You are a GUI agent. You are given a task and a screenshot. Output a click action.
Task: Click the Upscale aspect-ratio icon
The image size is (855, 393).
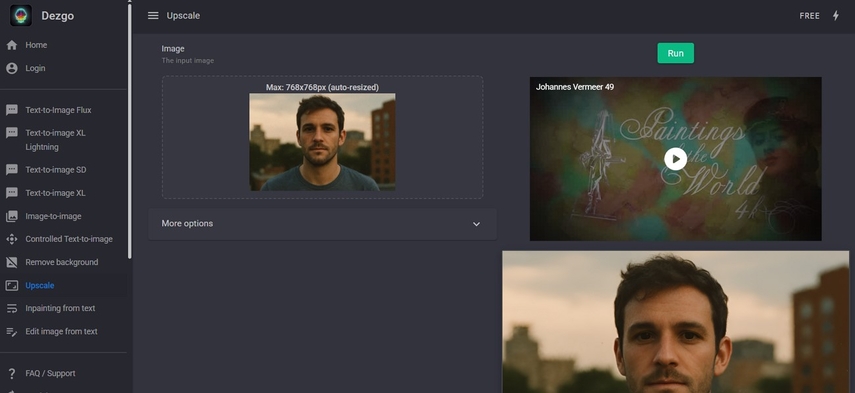(12, 286)
